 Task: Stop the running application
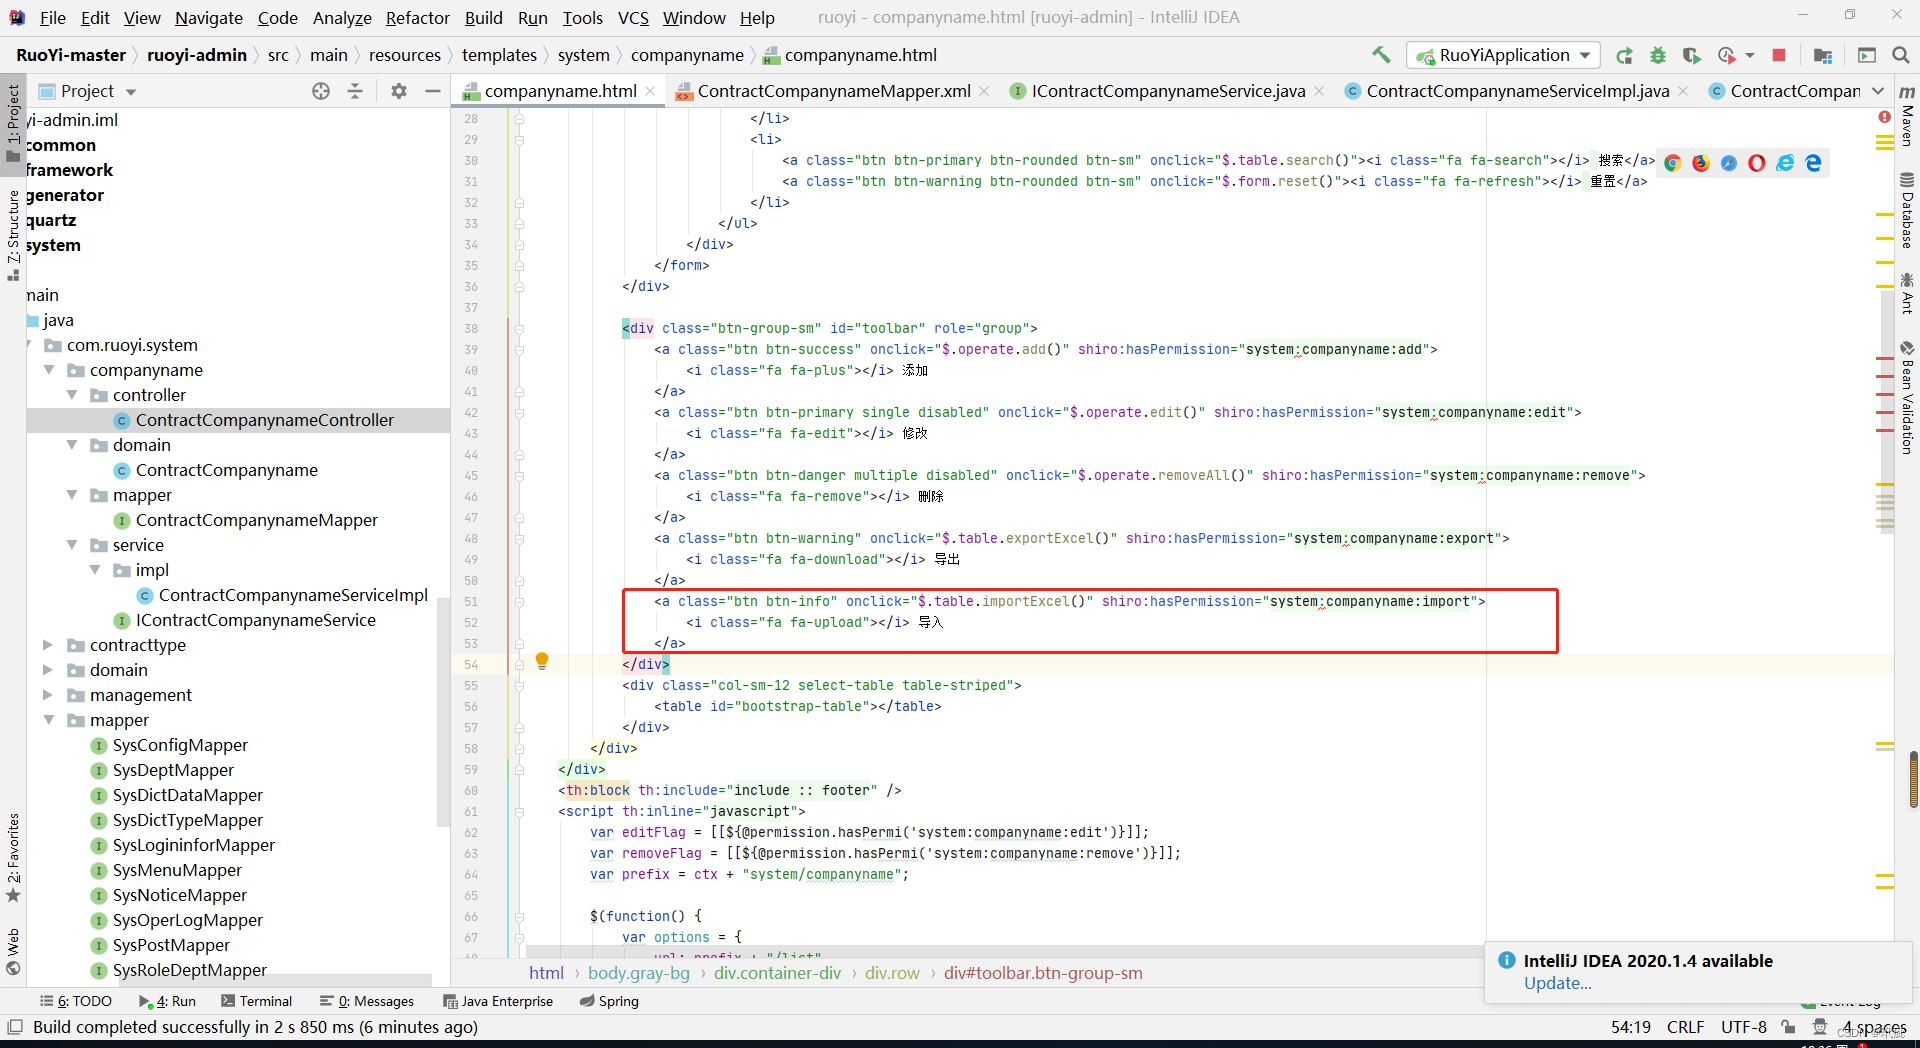(x=1779, y=55)
